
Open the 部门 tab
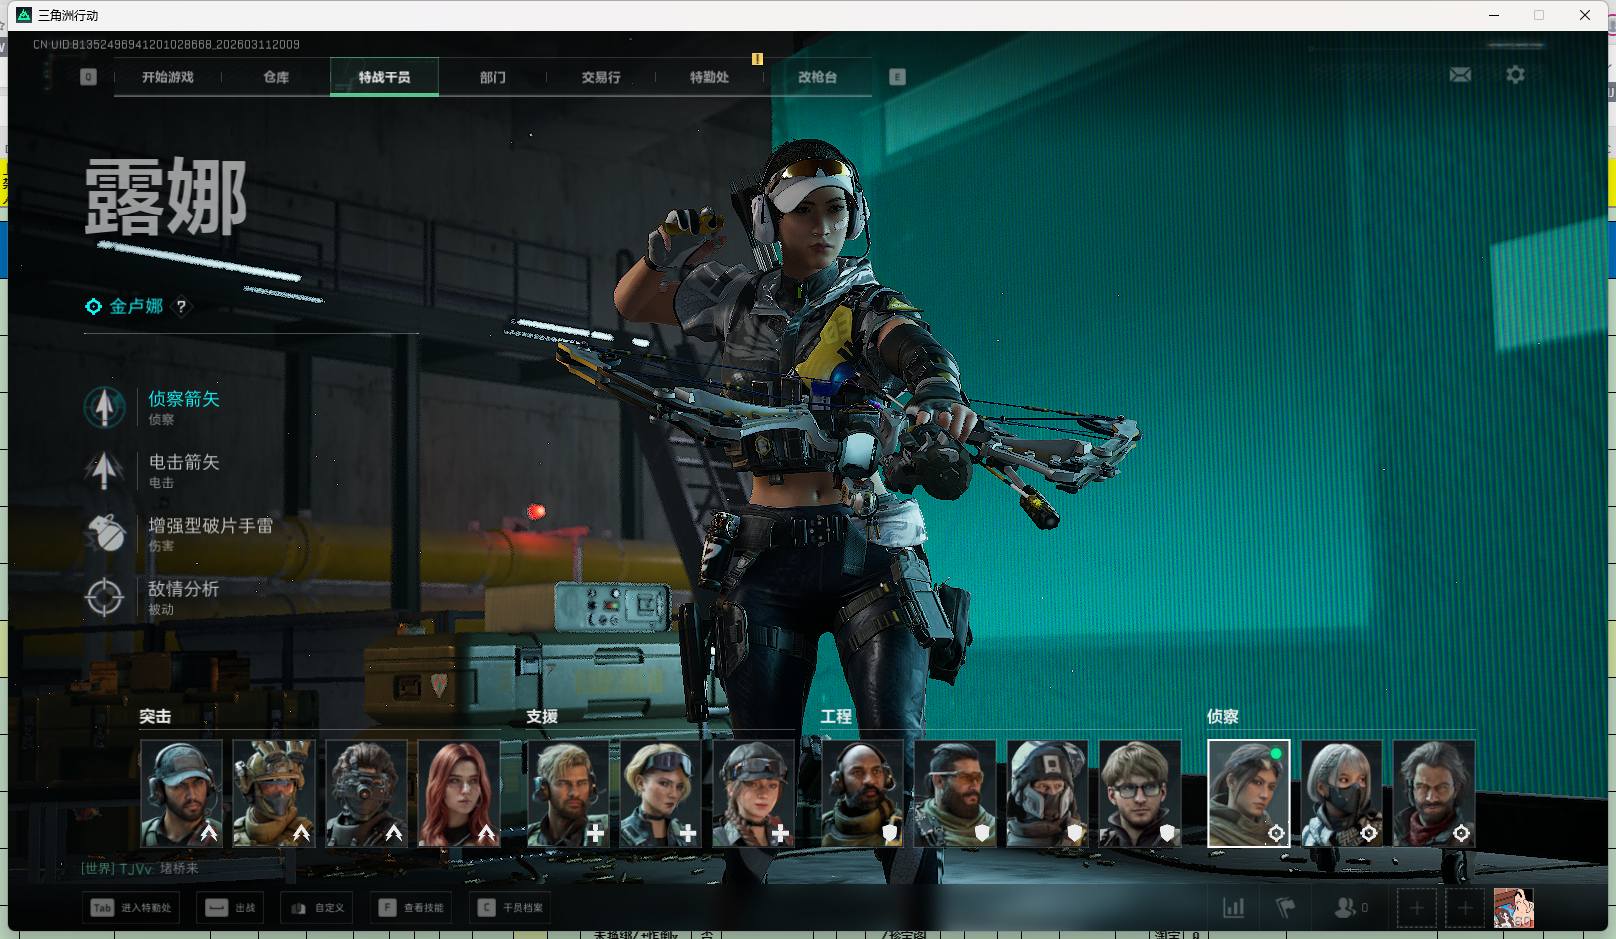point(492,77)
